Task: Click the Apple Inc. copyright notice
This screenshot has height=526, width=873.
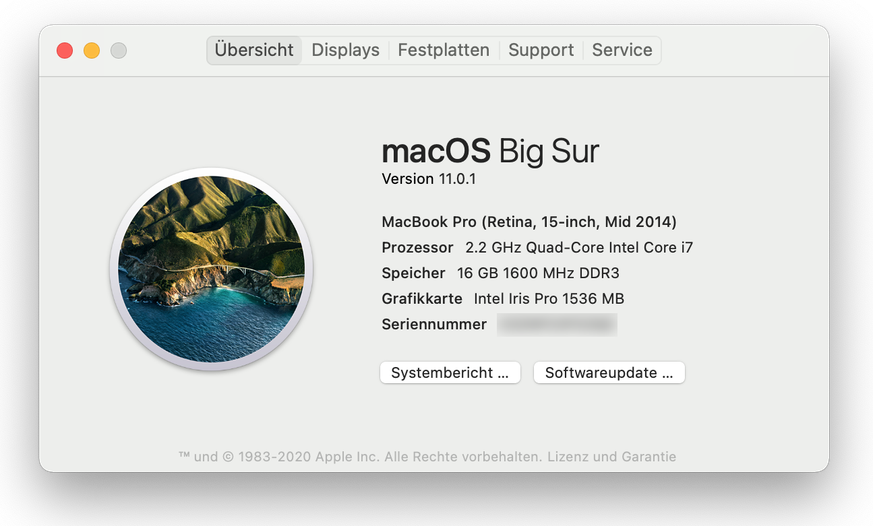Action: click(x=360, y=457)
